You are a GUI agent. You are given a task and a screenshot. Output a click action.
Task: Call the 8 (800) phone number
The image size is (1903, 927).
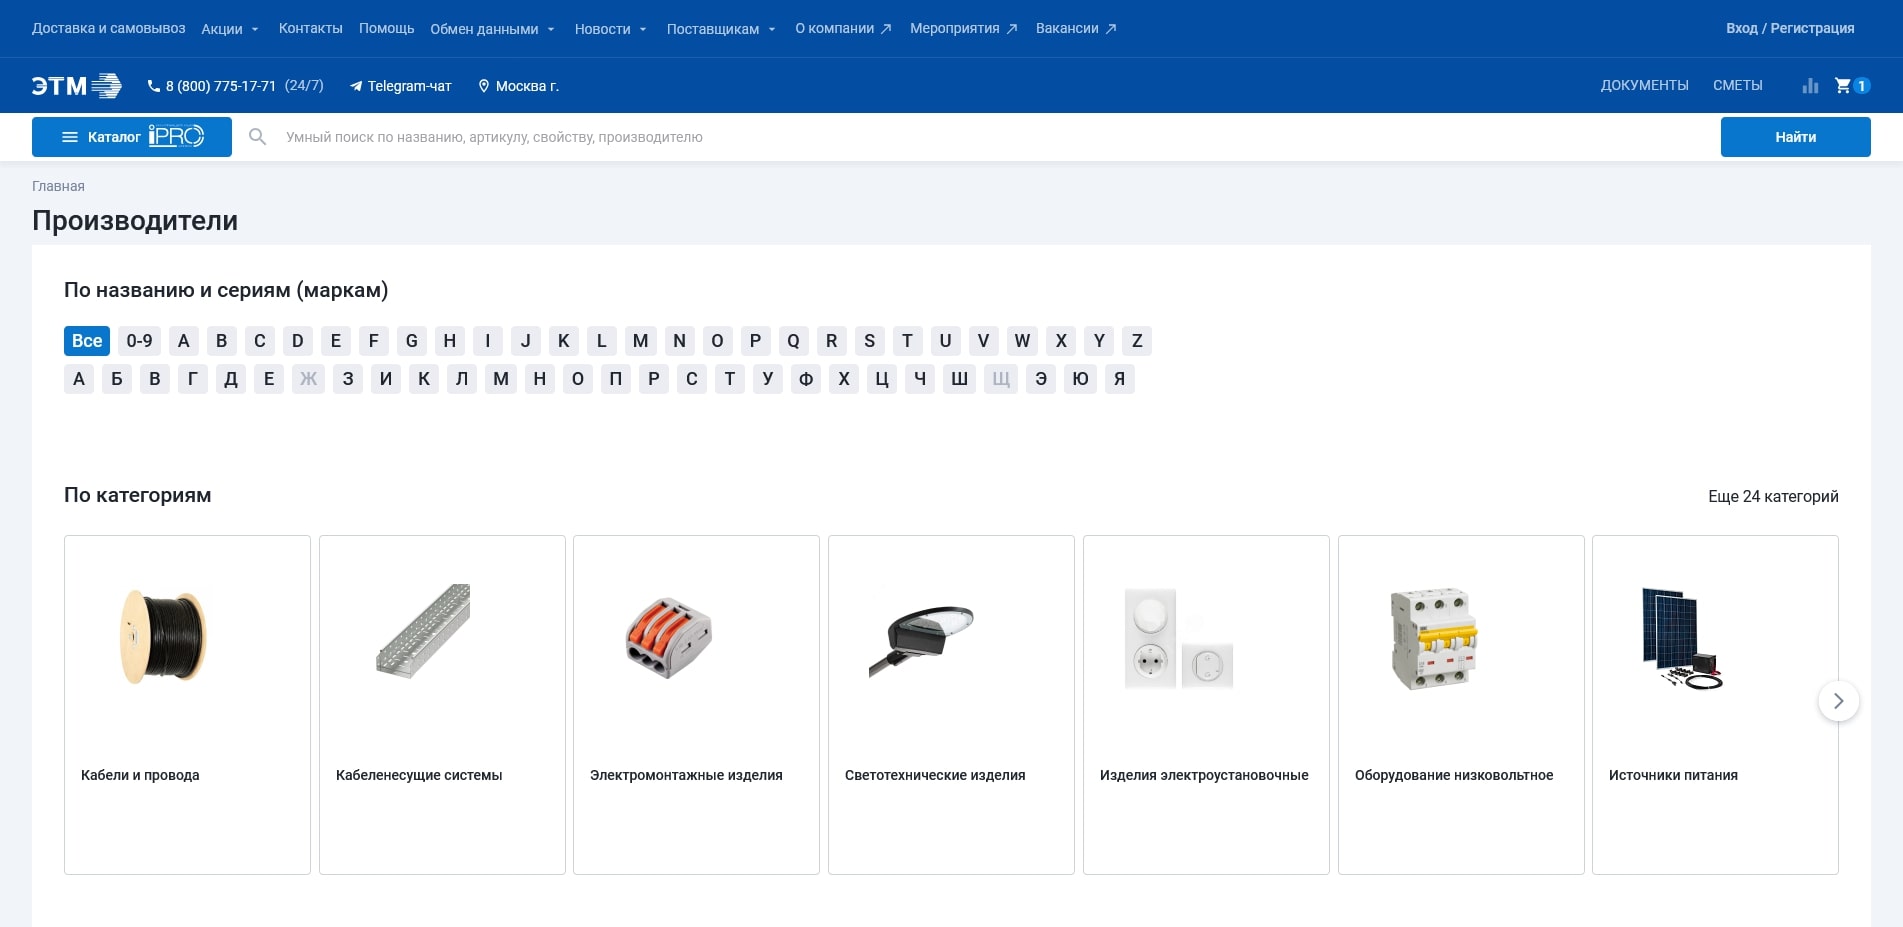click(x=220, y=86)
